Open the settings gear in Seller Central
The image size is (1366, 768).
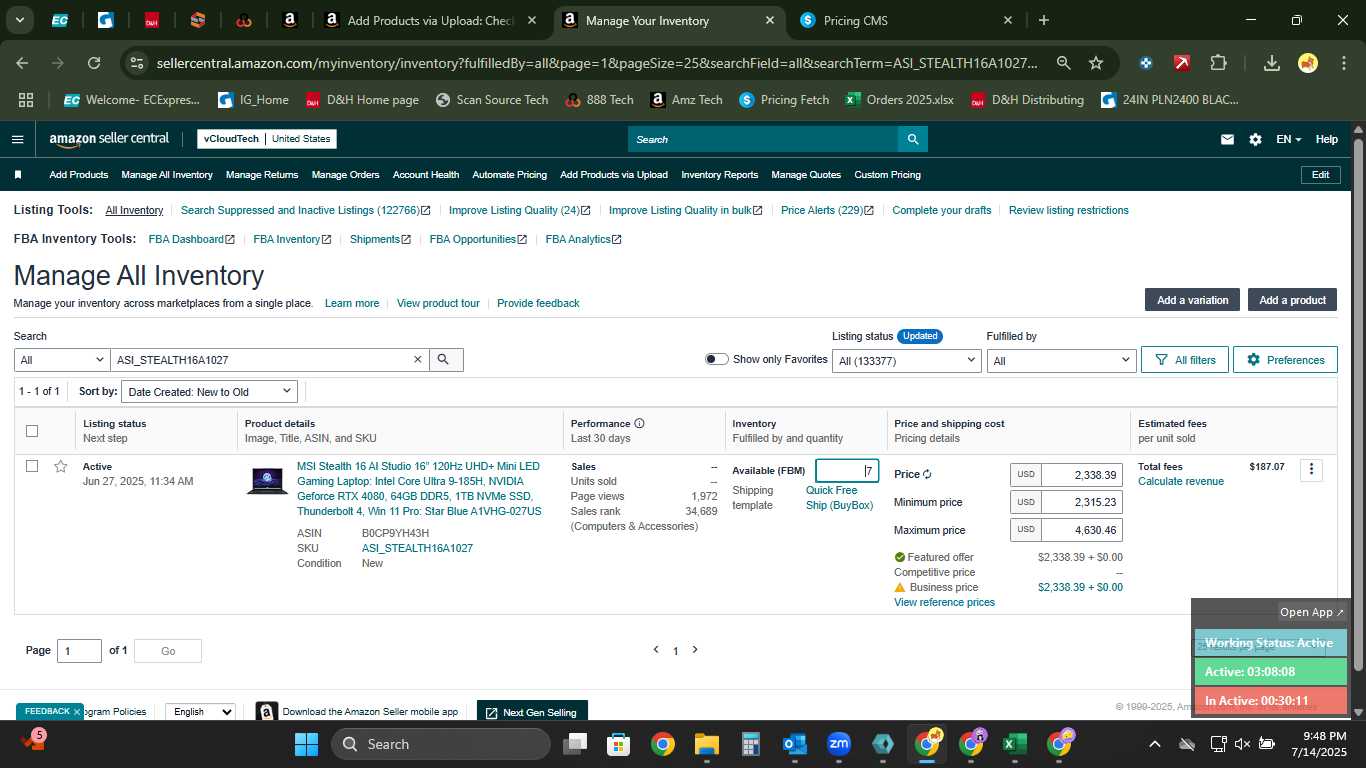pyautogui.click(x=1255, y=139)
